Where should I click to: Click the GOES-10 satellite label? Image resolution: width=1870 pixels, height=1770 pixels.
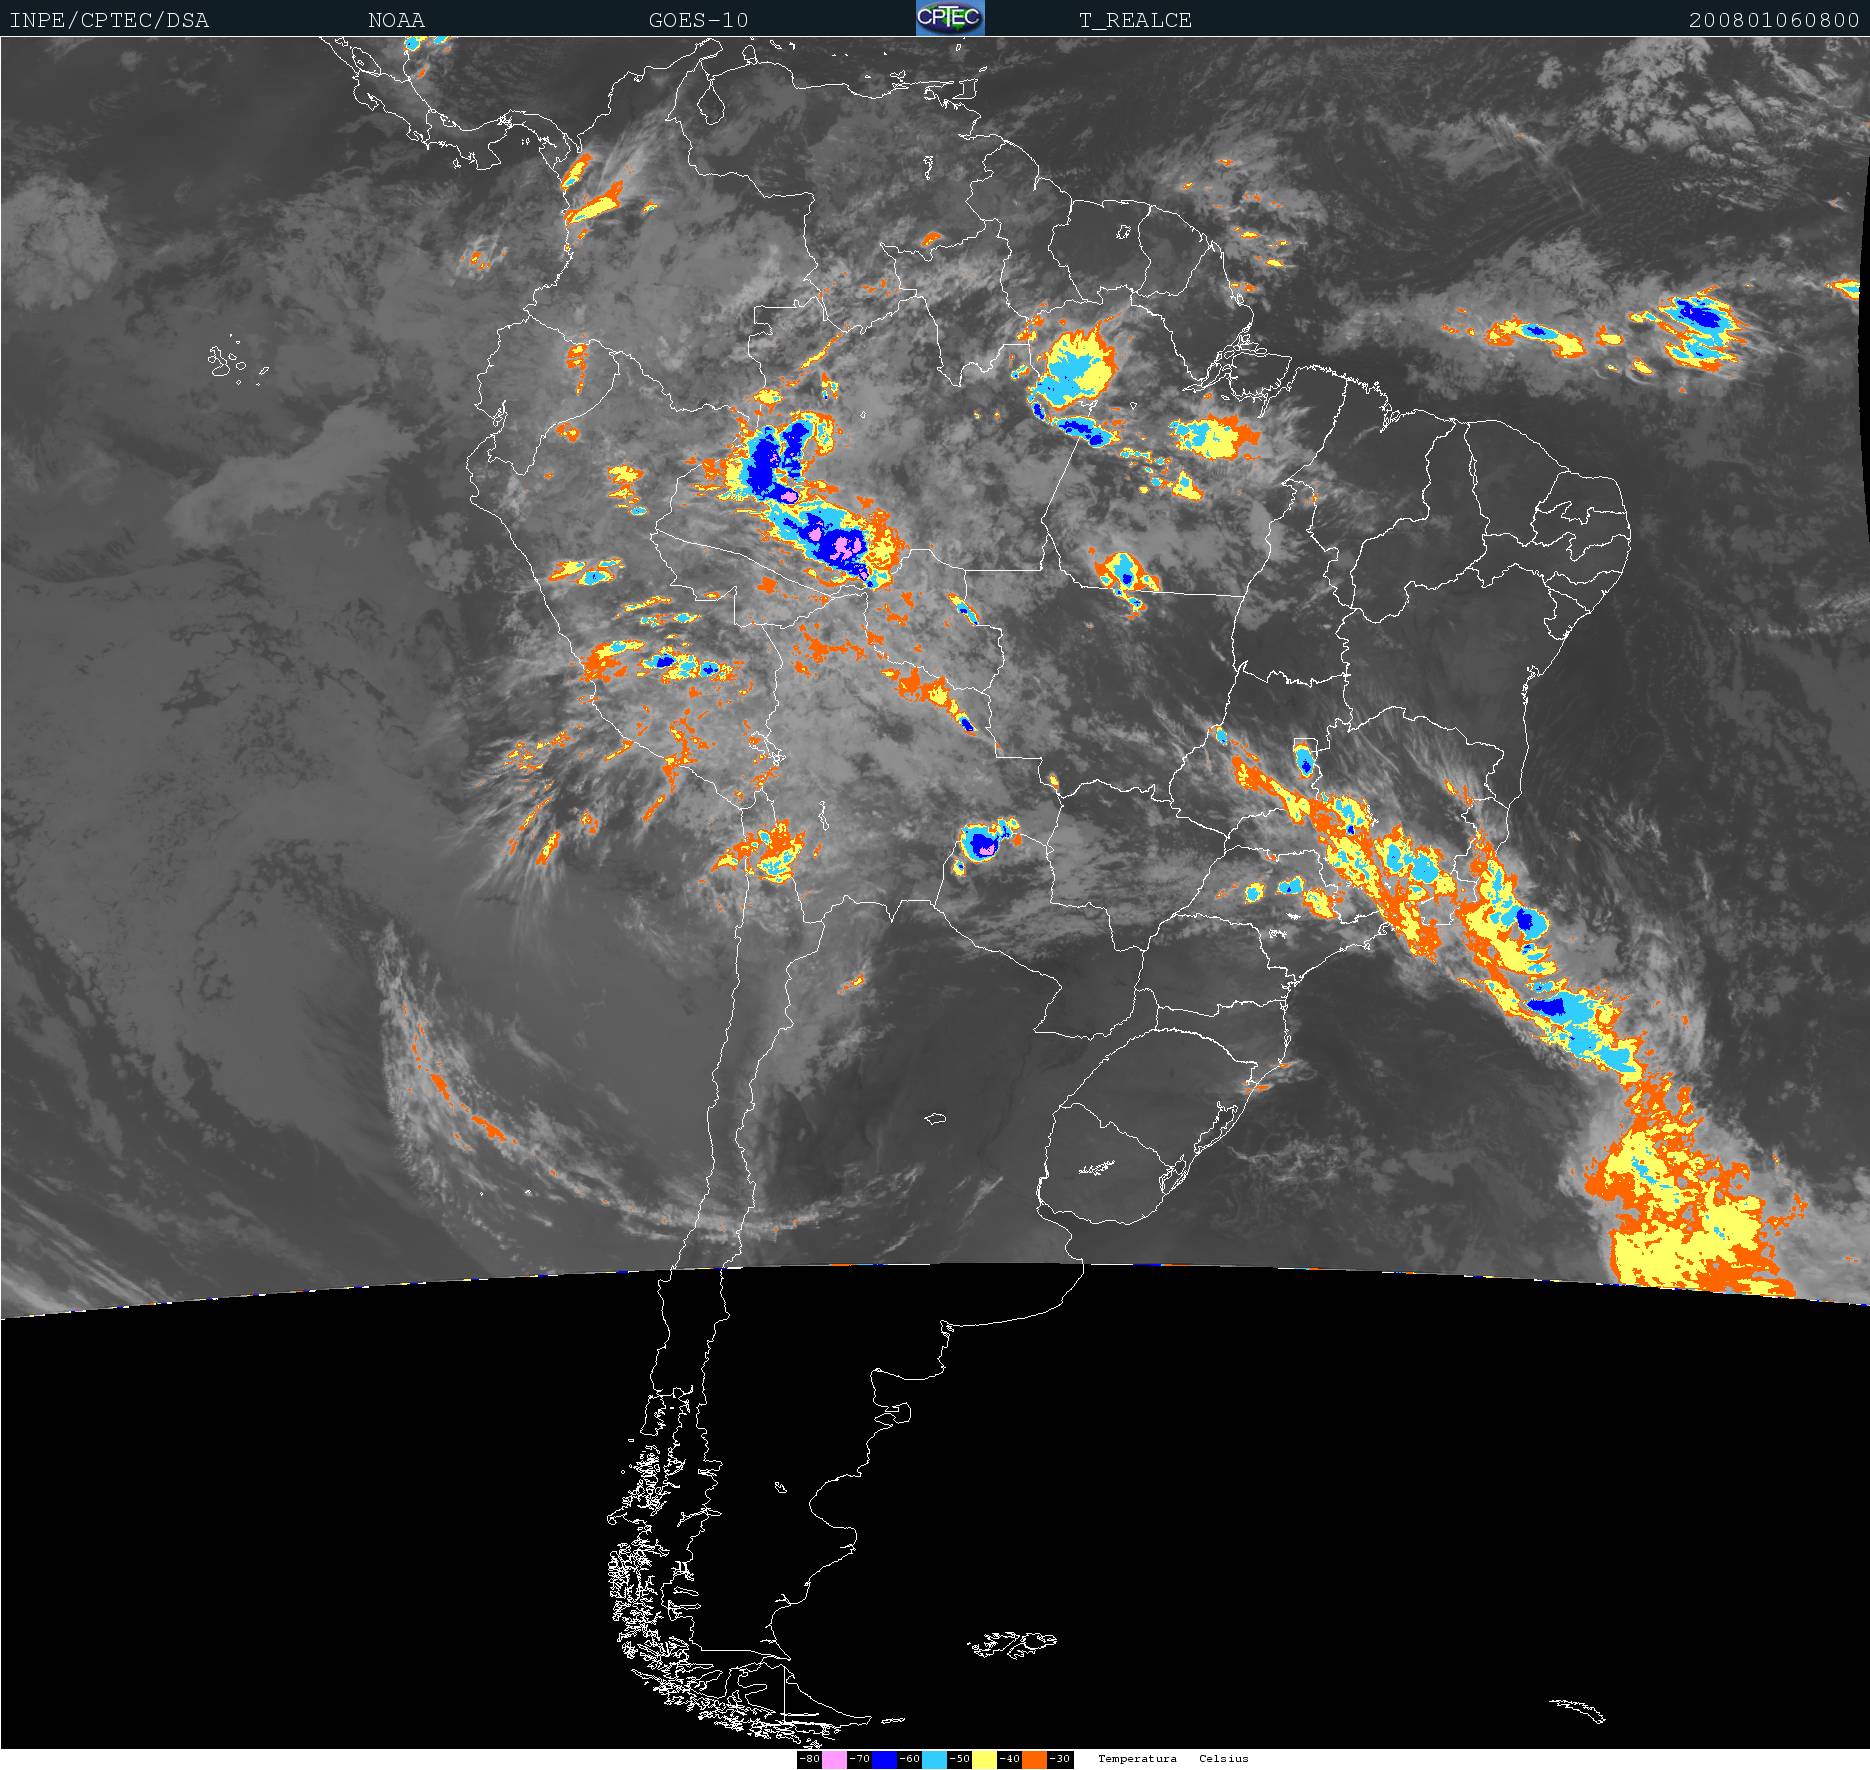[698, 20]
